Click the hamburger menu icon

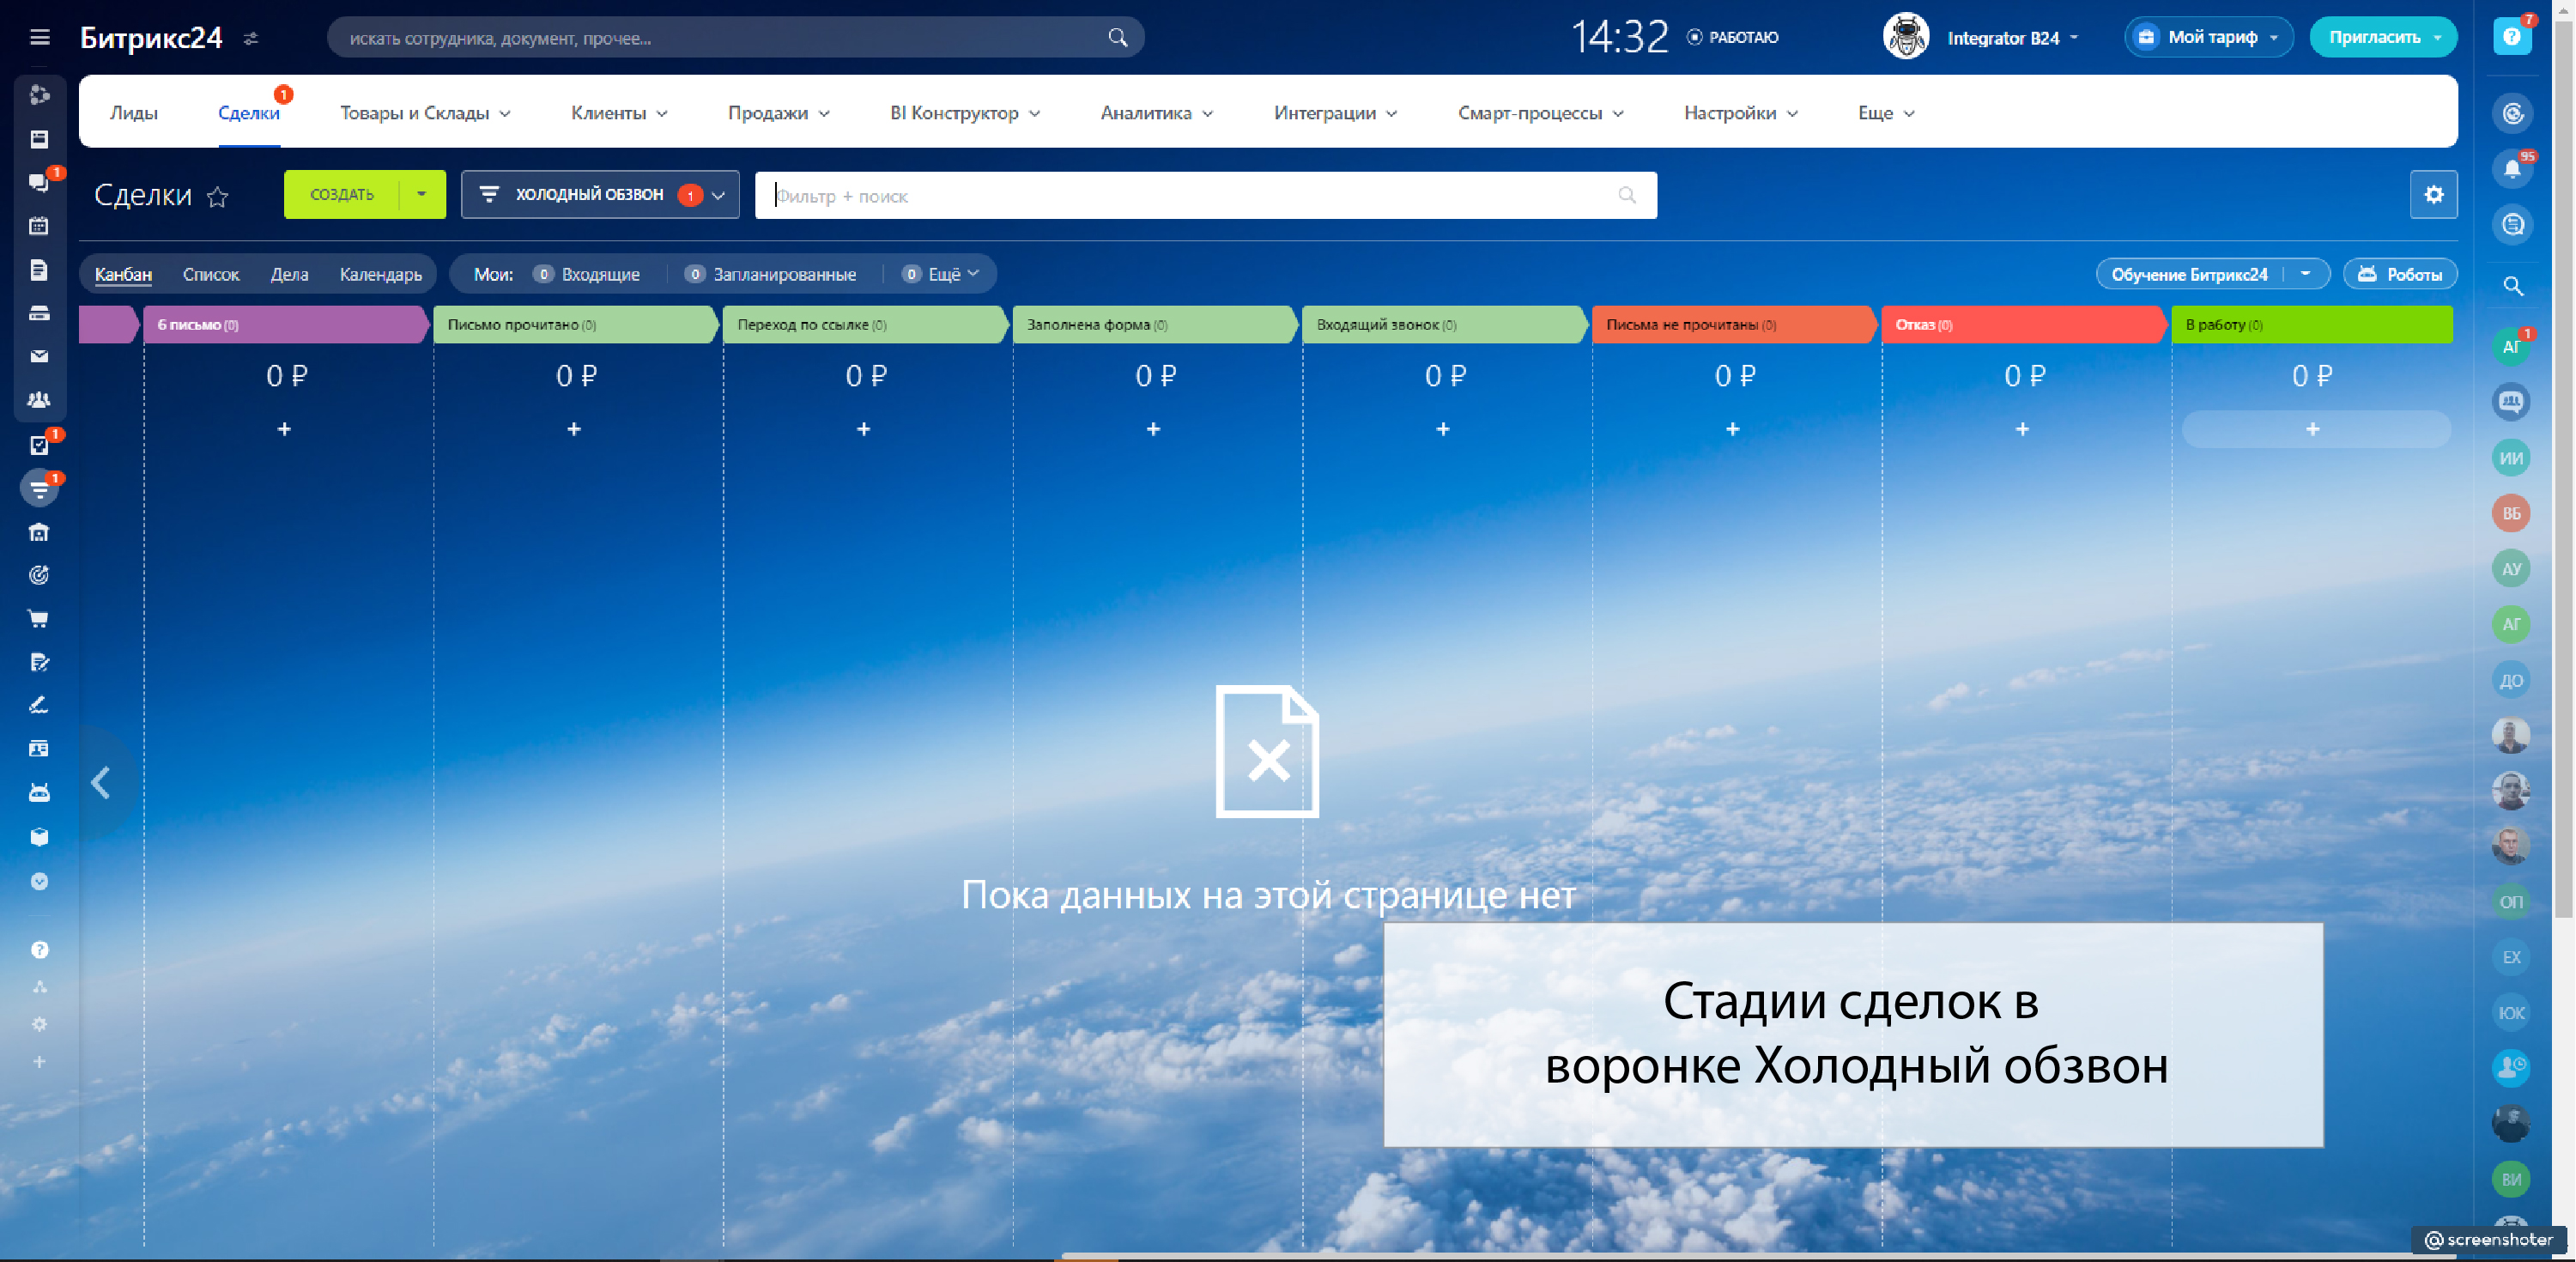pos(39,37)
